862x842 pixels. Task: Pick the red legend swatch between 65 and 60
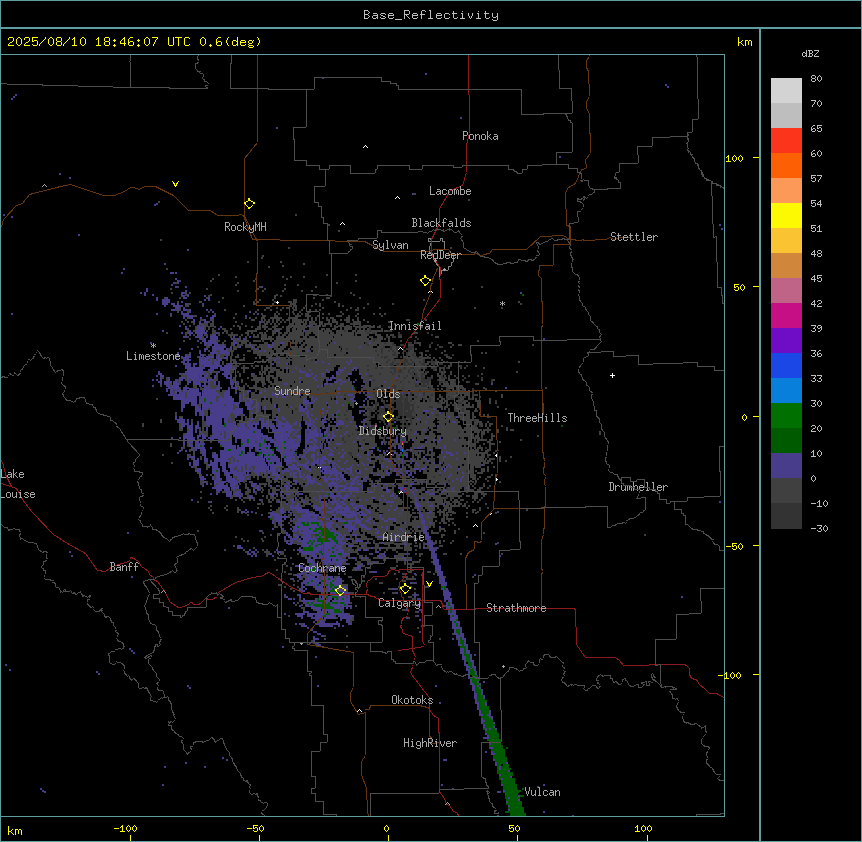pyautogui.click(x=786, y=140)
